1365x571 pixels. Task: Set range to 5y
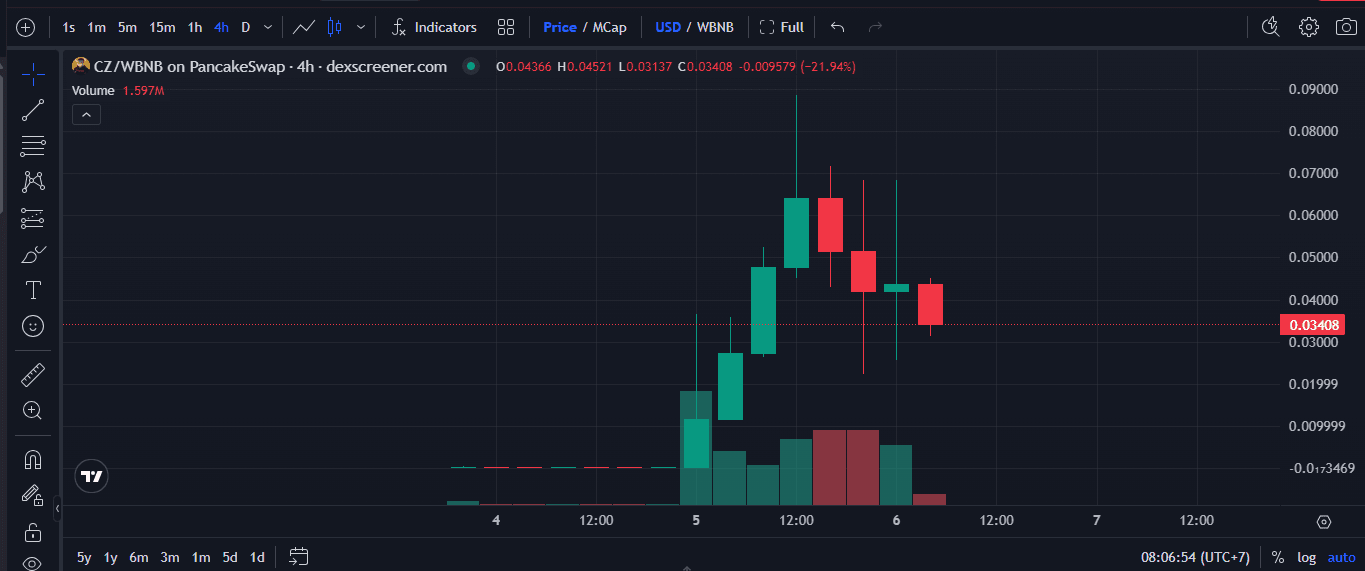(84, 557)
